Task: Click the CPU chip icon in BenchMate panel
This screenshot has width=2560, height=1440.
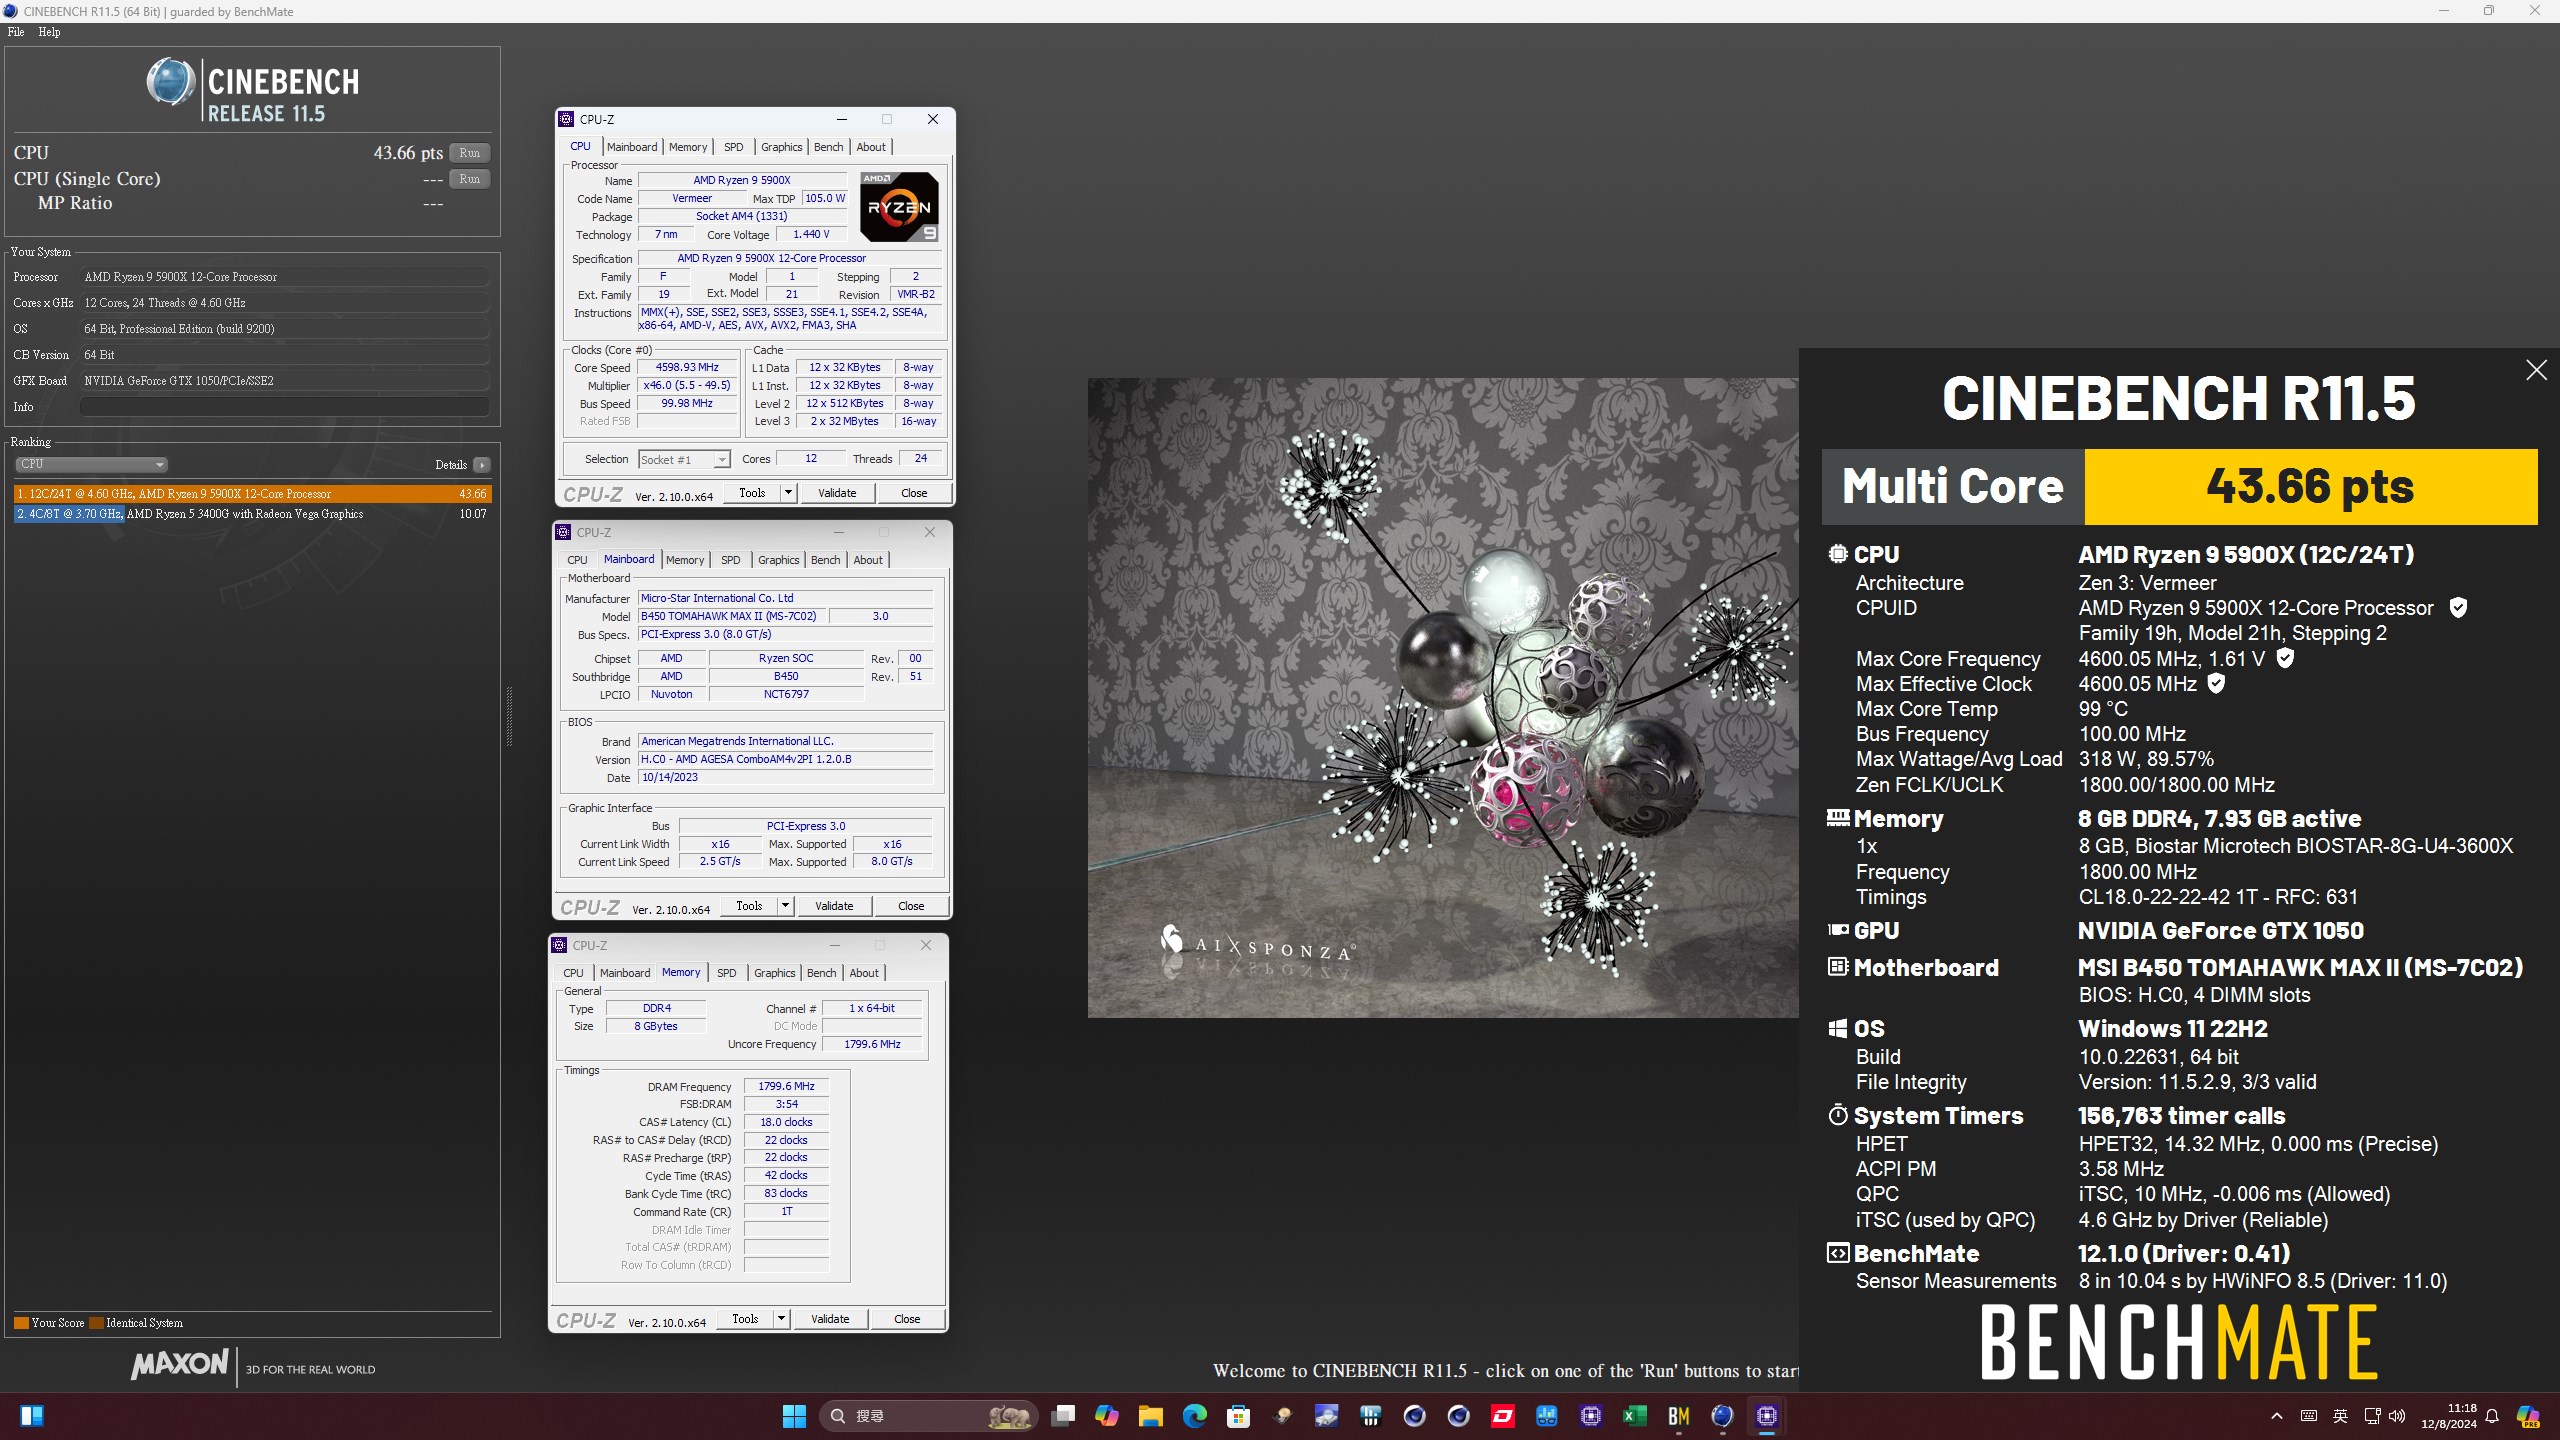Action: [1838, 554]
